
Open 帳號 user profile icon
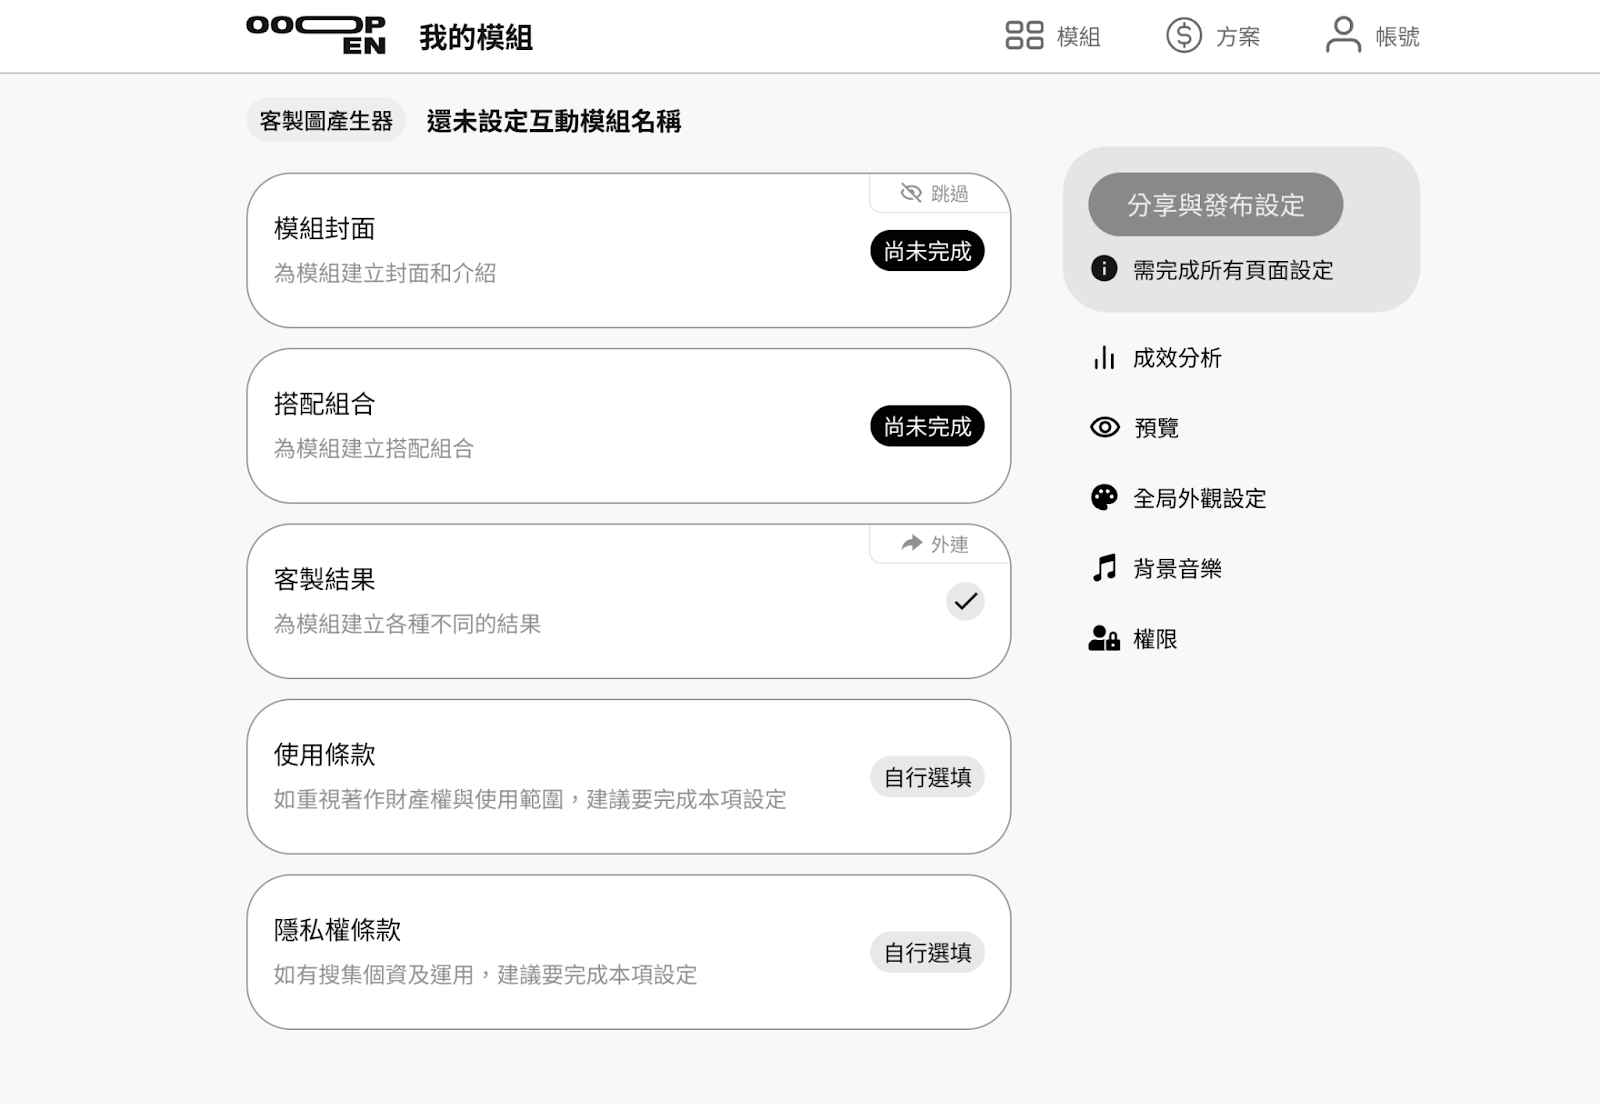(x=1343, y=35)
